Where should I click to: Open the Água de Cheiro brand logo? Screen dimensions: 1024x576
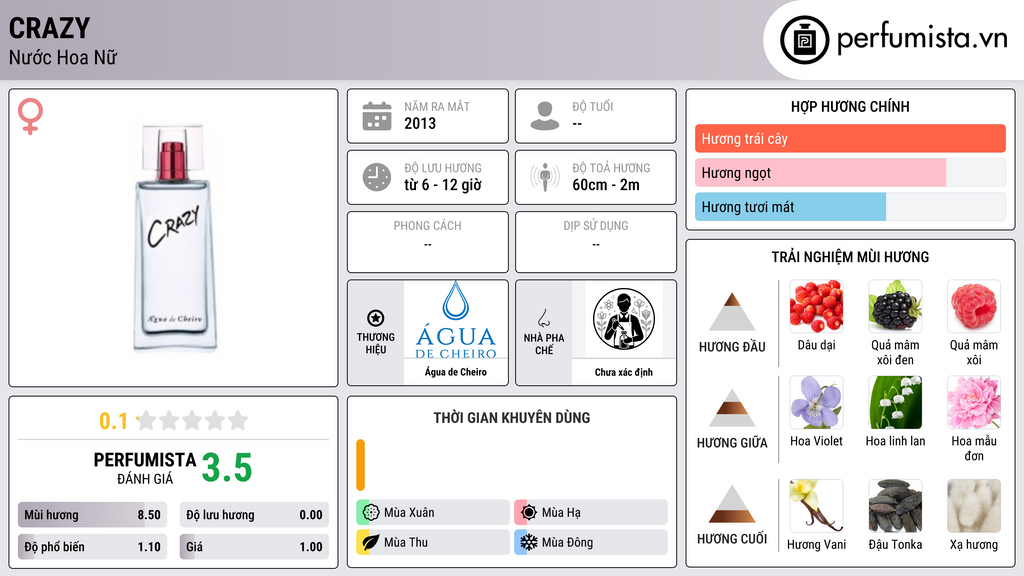point(456,320)
